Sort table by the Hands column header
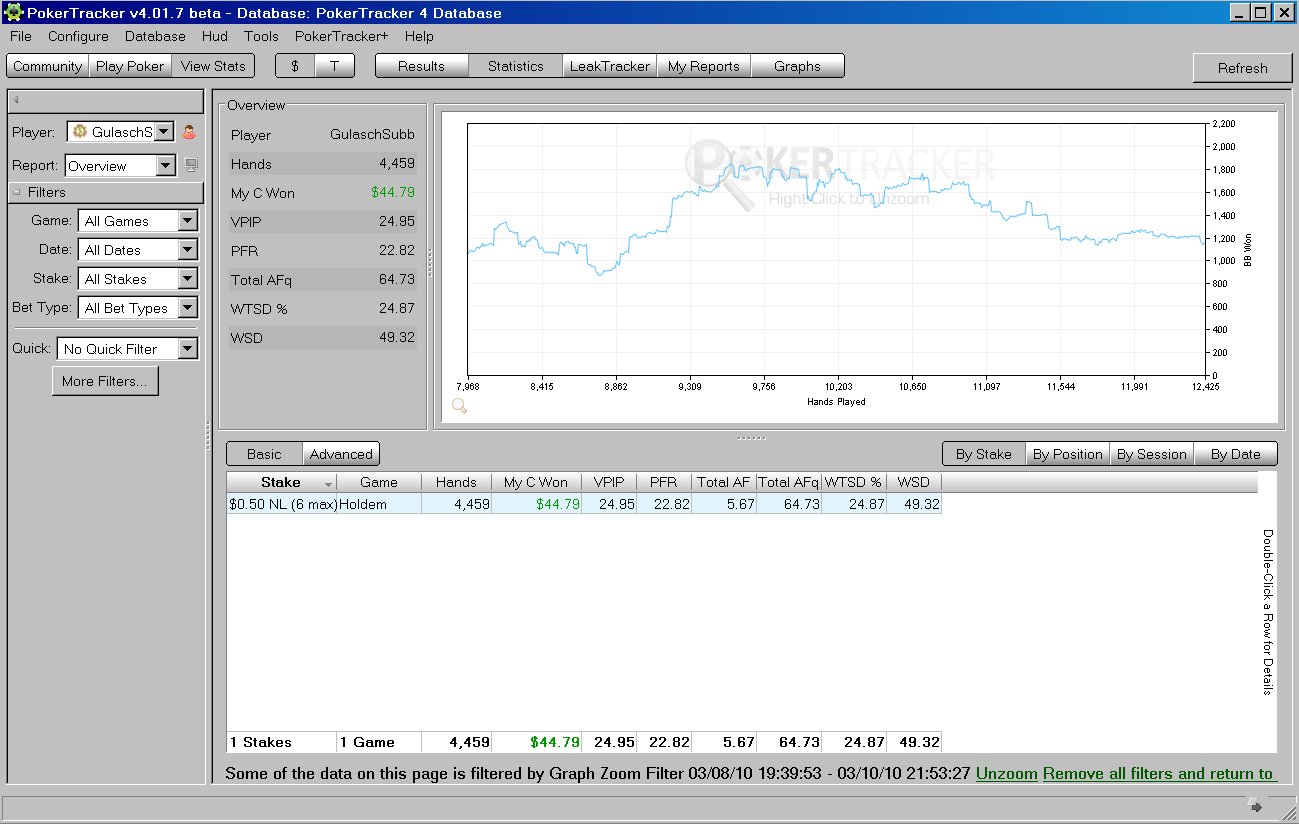Image resolution: width=1299 pixels, height=824 pixels. [x=456, y=482]
